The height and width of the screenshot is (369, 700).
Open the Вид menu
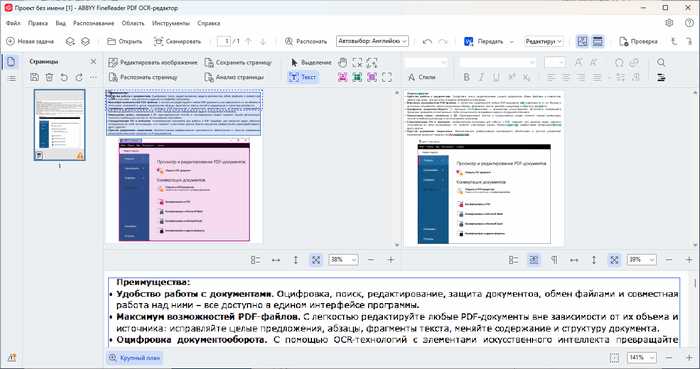click(61, 23)
